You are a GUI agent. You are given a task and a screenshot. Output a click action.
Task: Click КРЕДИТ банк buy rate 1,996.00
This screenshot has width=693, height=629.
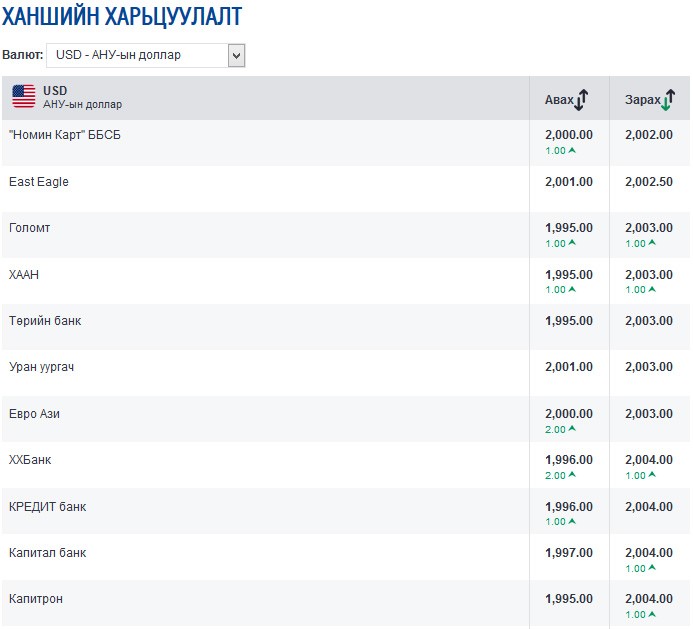point(569,507)
